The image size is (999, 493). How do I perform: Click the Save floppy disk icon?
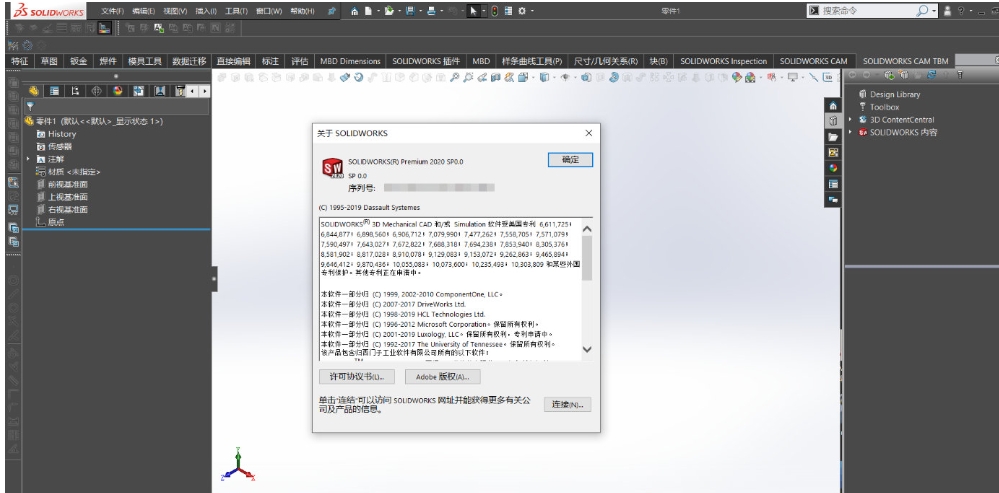(x=410, y=11)
